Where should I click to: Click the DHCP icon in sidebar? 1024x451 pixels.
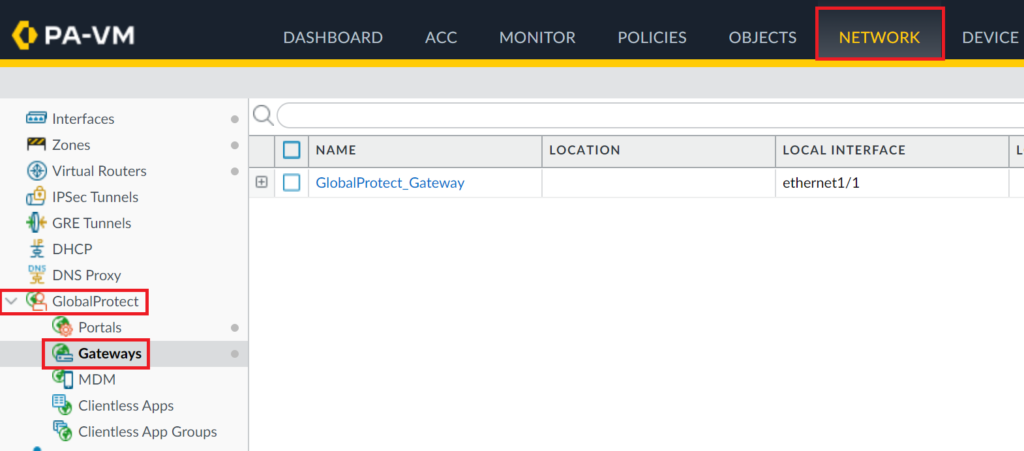[36, 249]
